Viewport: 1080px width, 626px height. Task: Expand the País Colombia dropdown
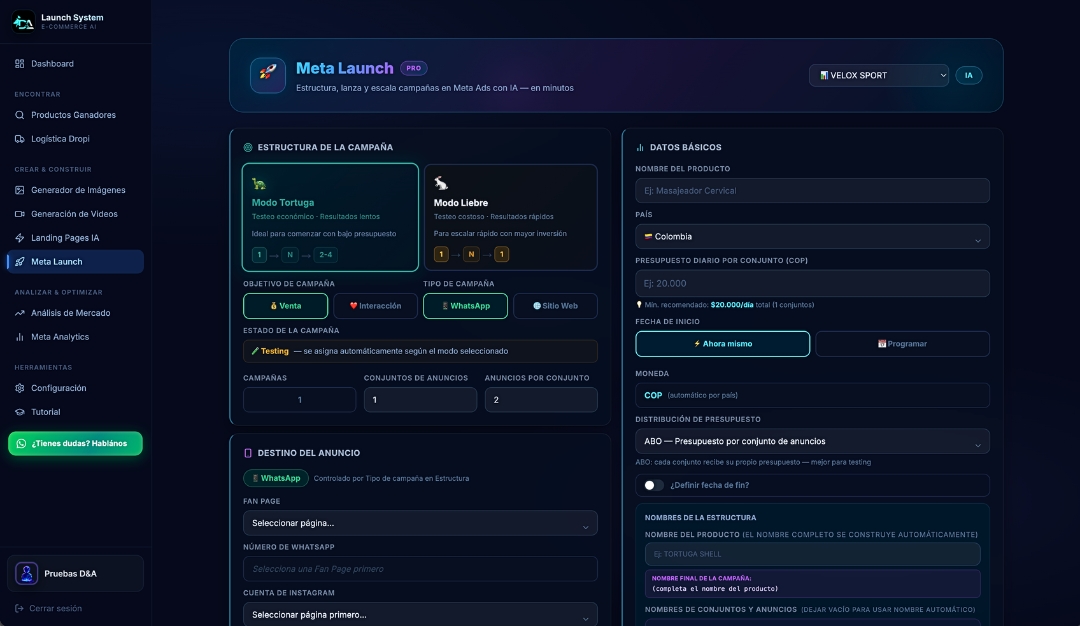coord(812,236)
